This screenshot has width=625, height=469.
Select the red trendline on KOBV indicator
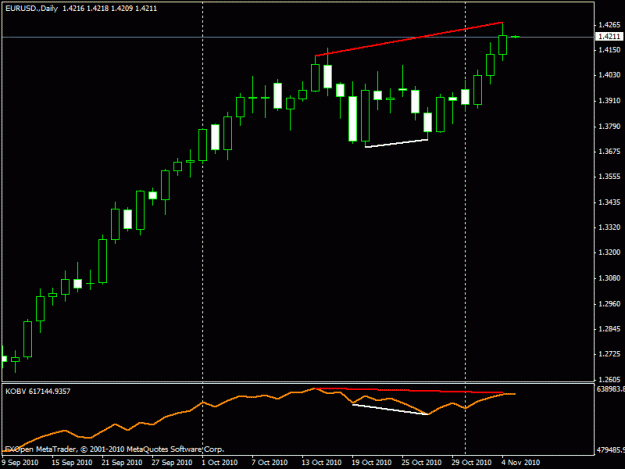click(409, 391)
